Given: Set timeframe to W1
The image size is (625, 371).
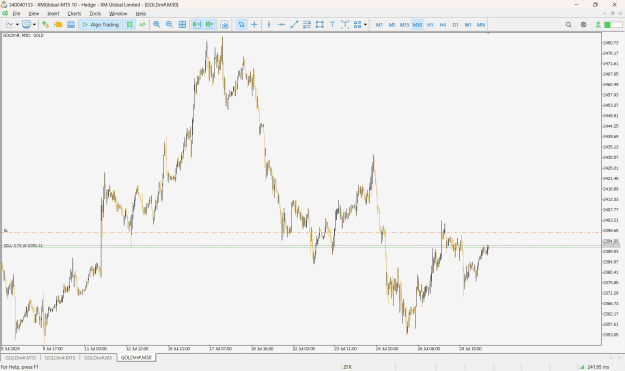Looking at the screenshot, I should (x=468, y=25).
